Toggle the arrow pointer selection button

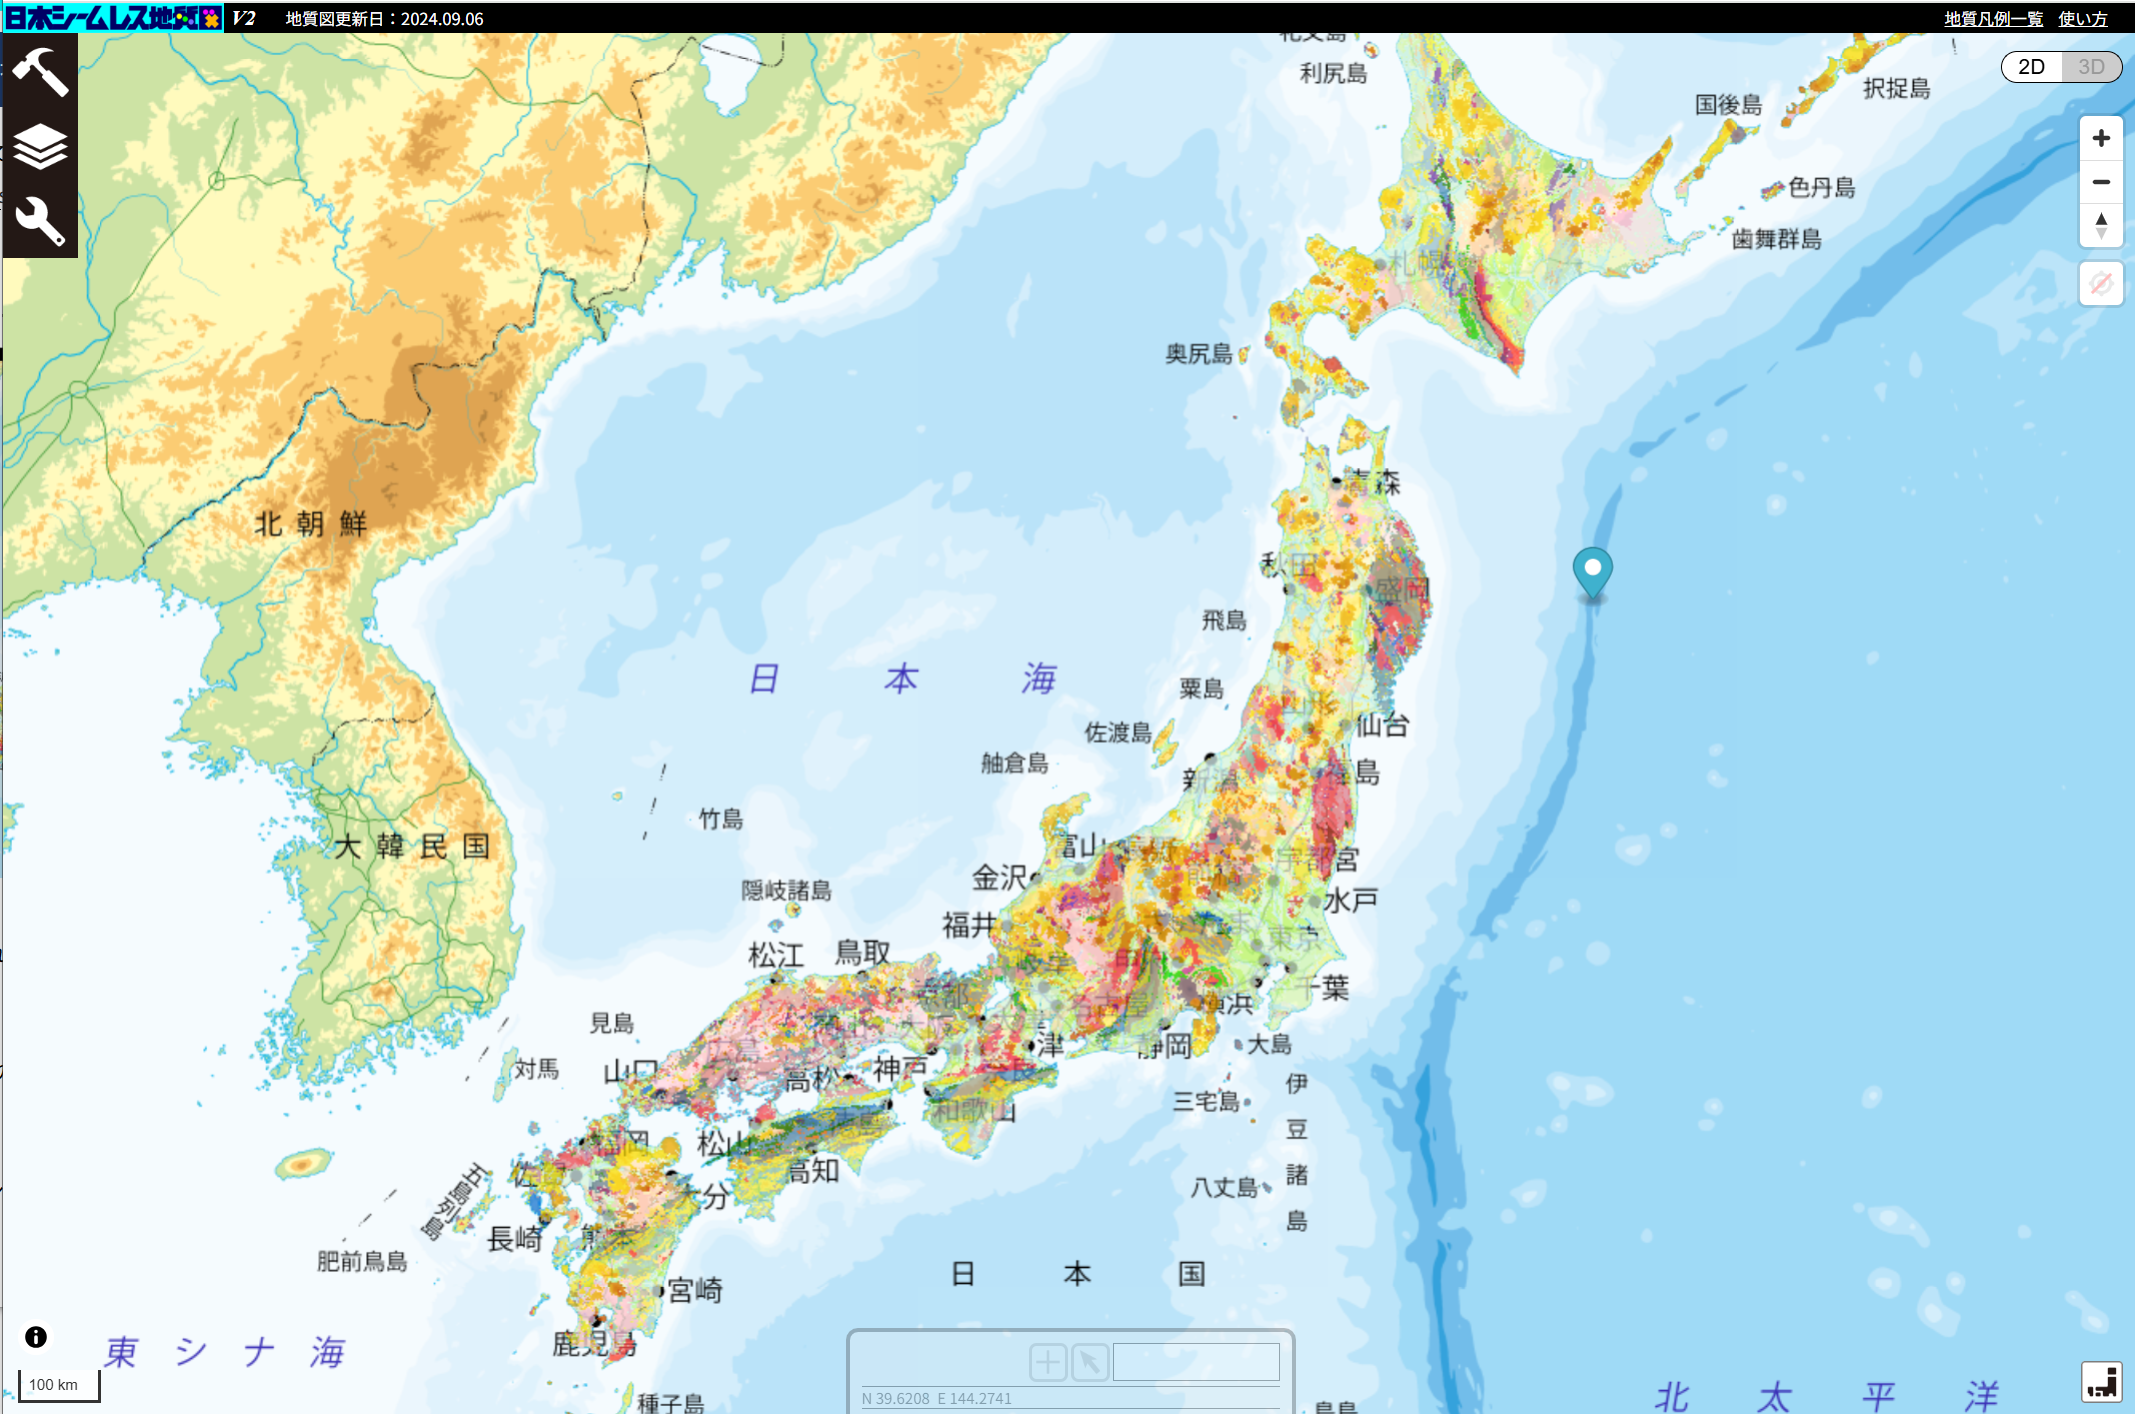tap(1089, 1362)
